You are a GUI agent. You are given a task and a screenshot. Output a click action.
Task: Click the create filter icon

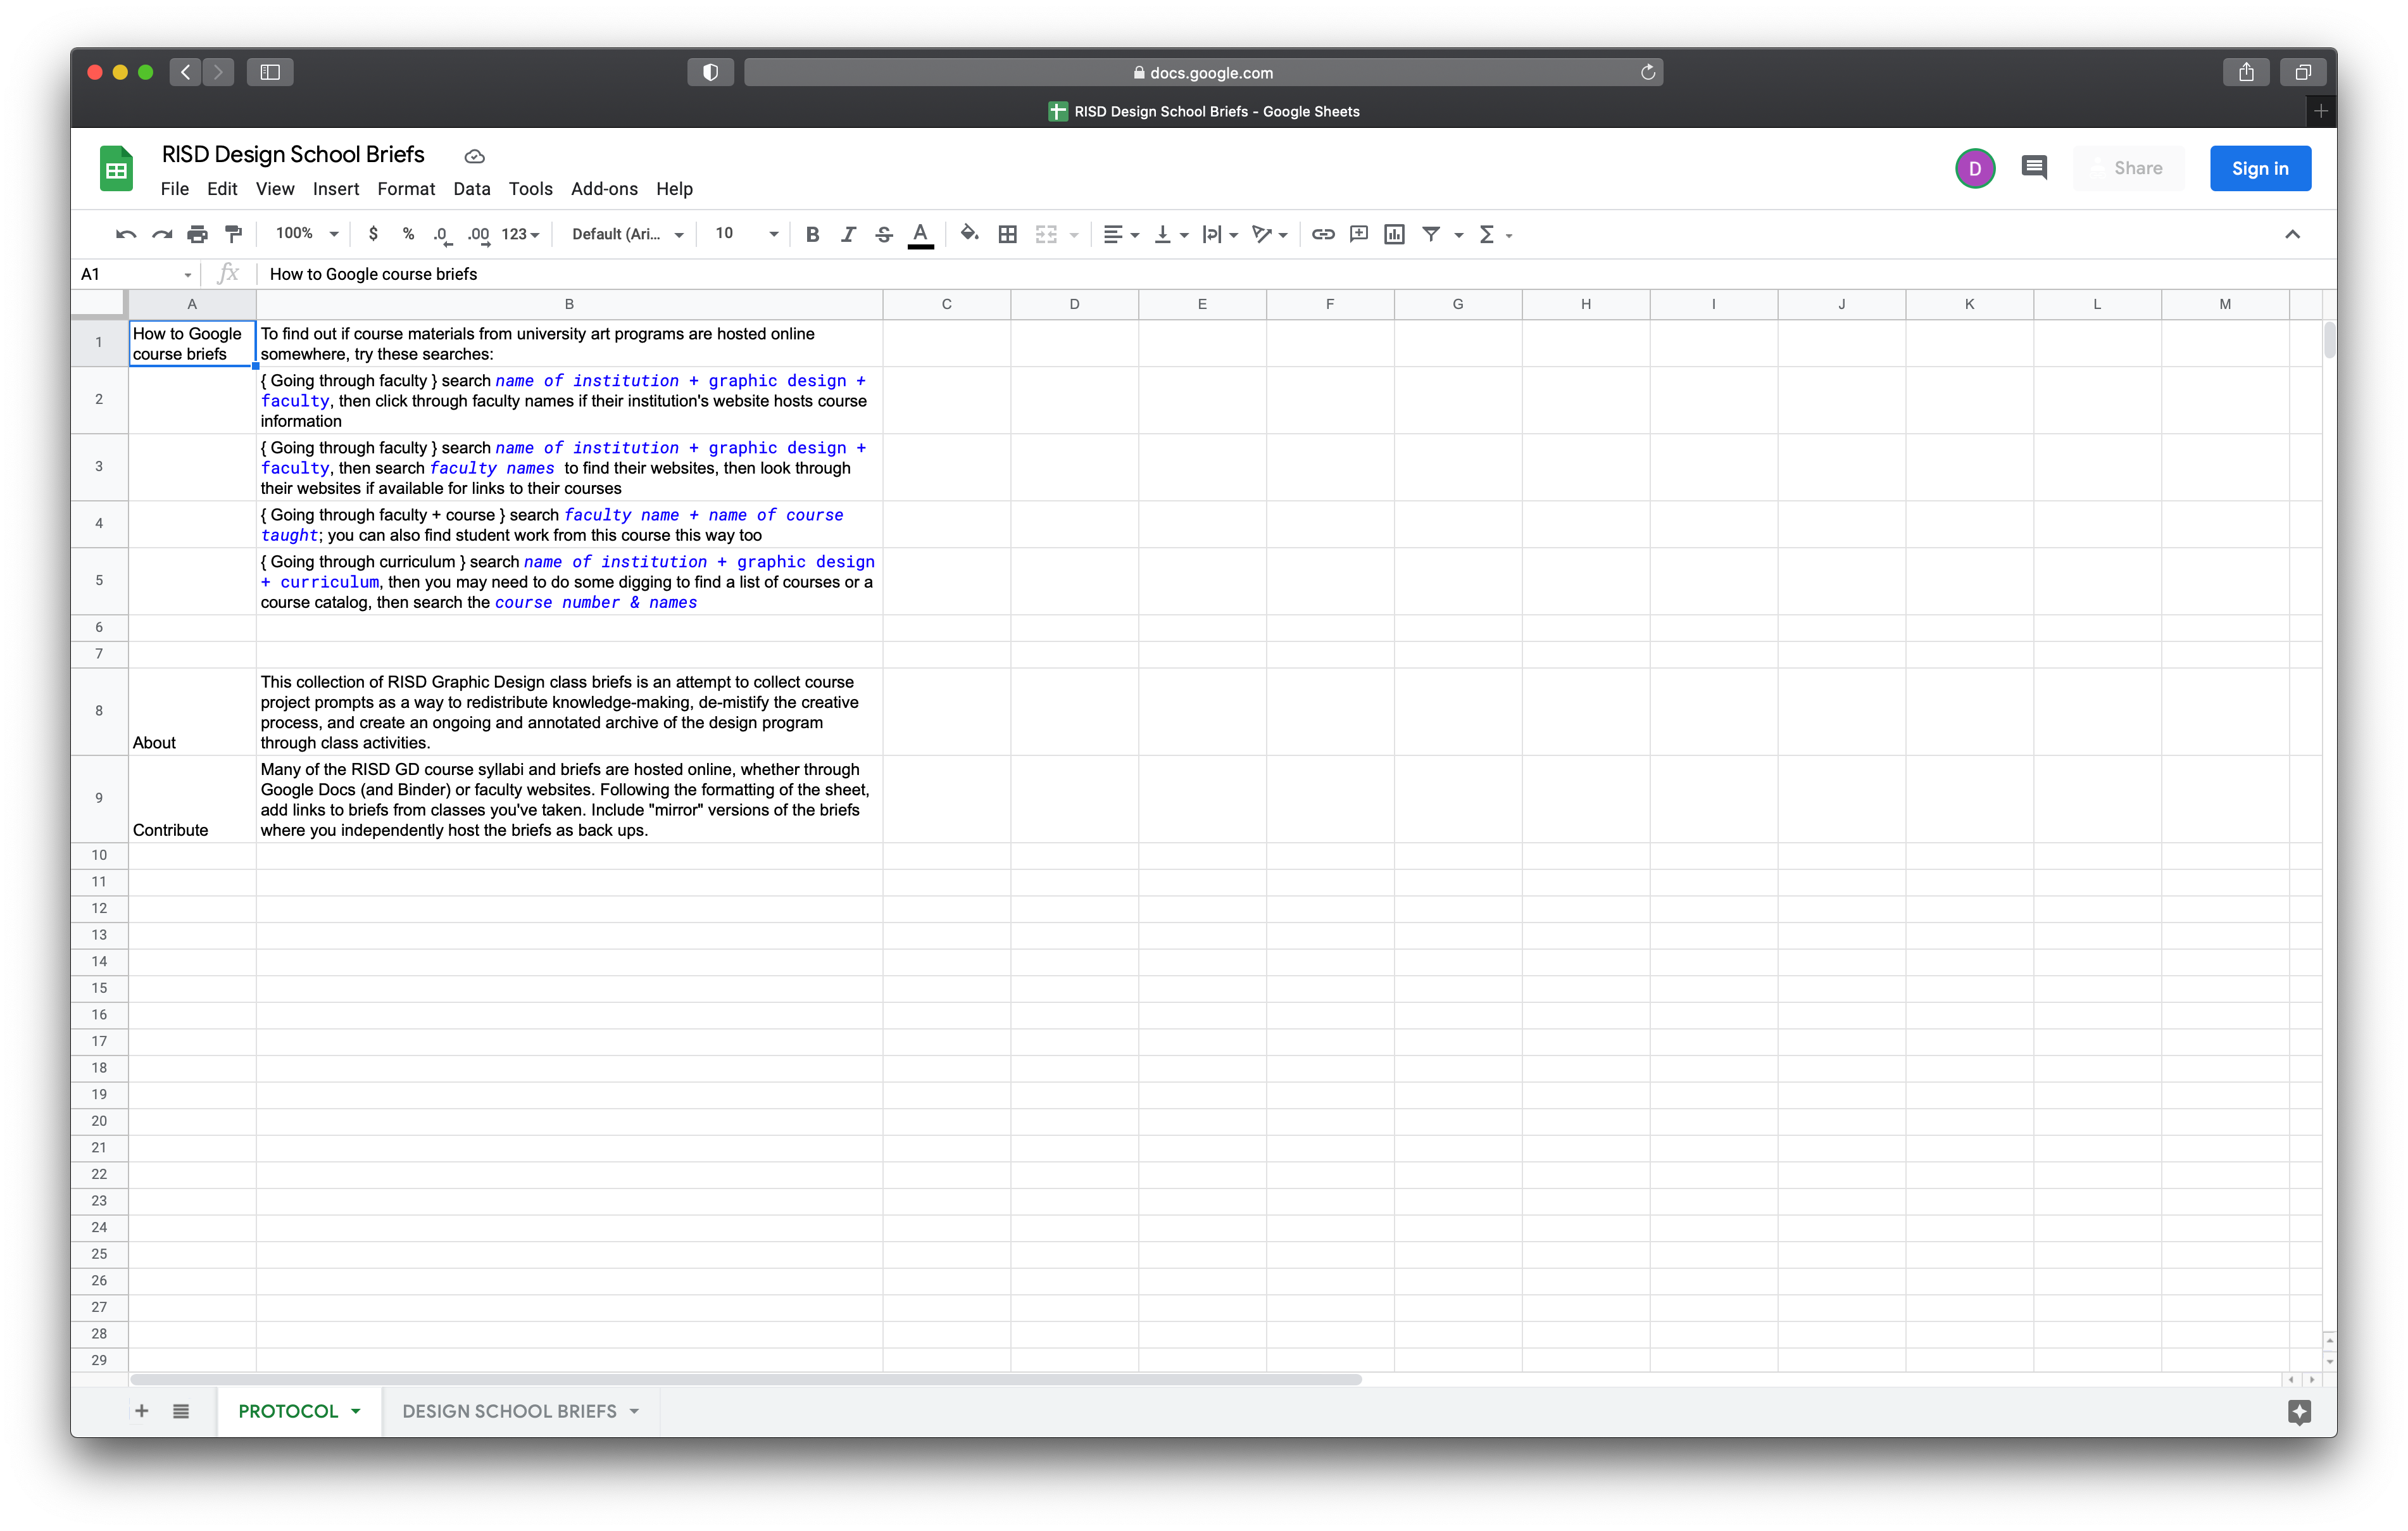[1431, 234]
